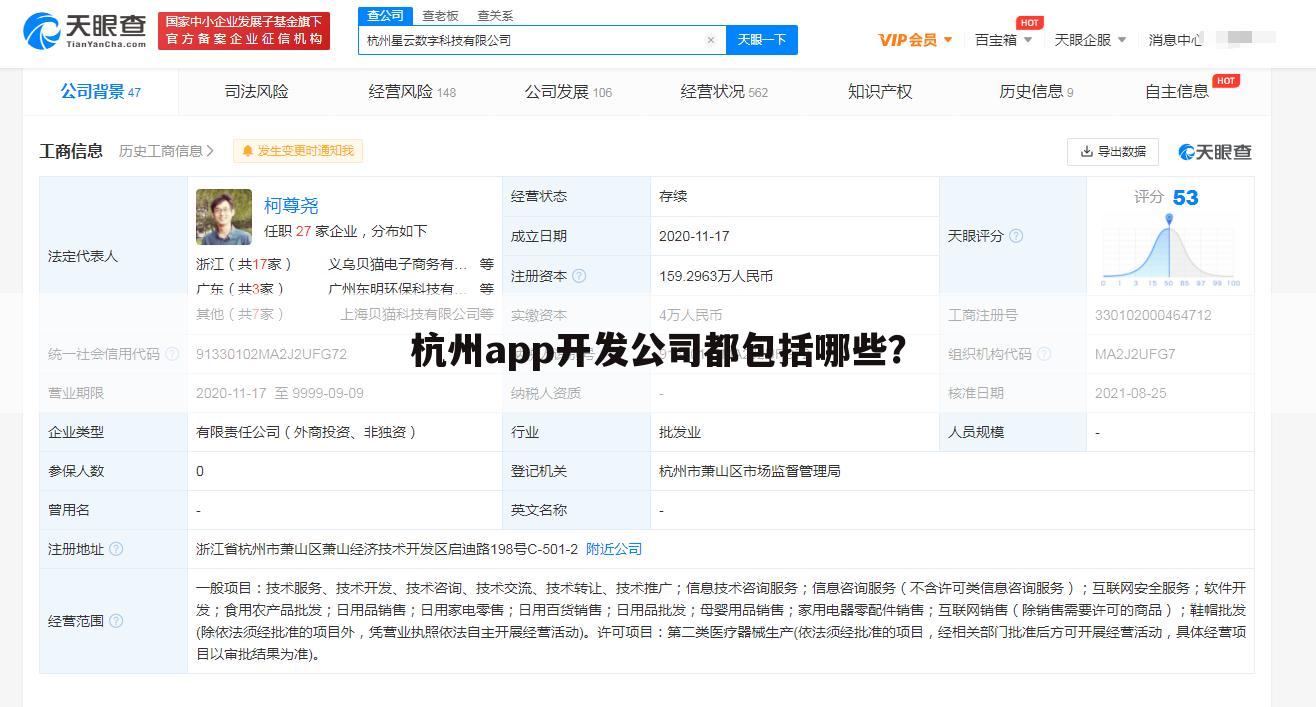Open 历史工商信息 link
This screenshot has width=1316, height=707.
pos(166,151)
